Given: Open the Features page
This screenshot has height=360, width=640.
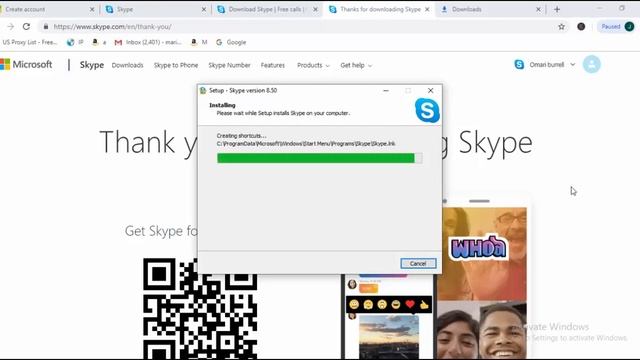Looking at the screenshot, I should coord(273,65).
